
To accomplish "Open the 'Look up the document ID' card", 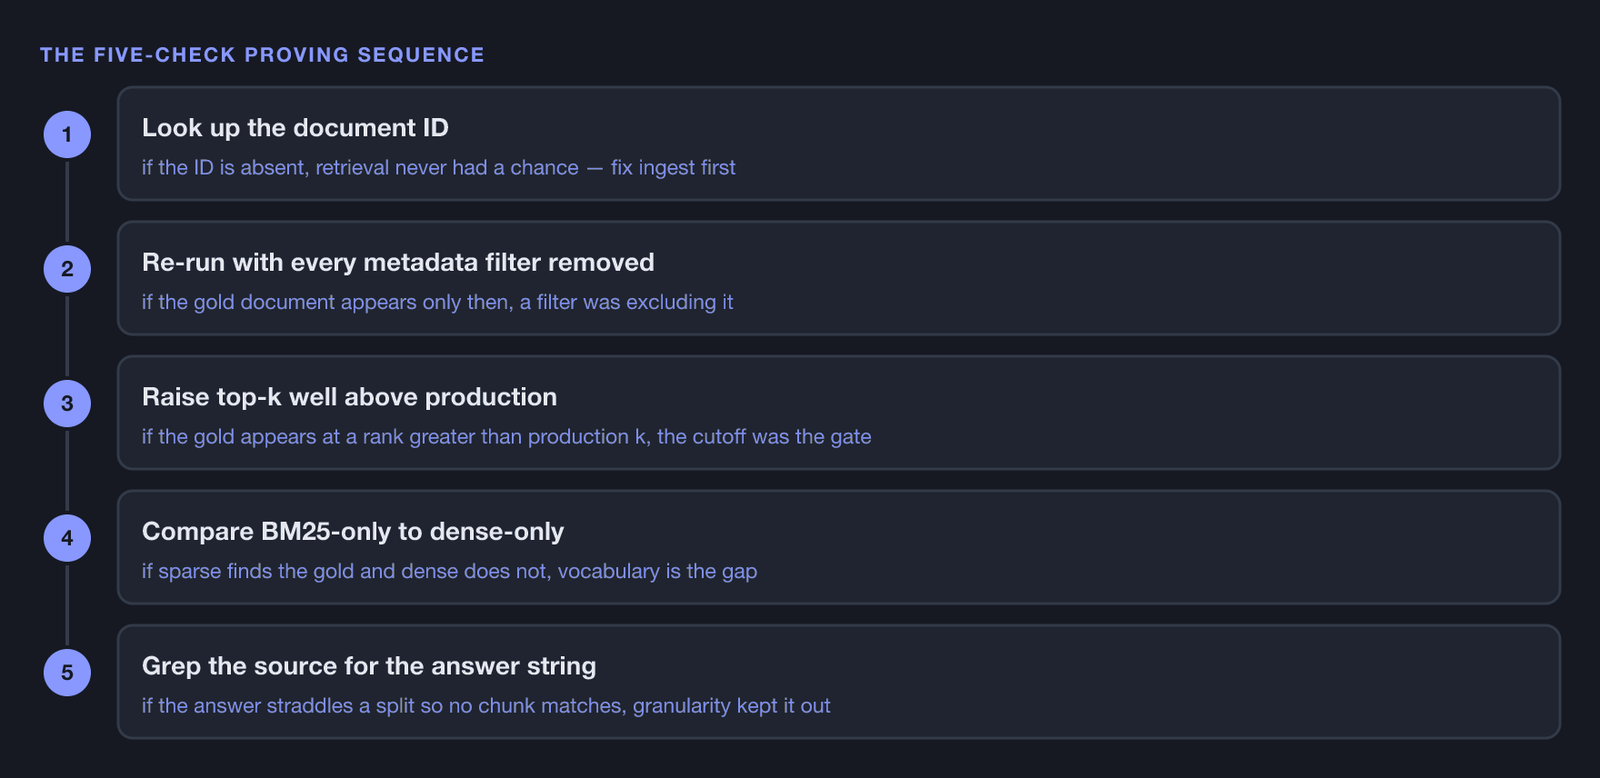I will [x=838, y=143].
